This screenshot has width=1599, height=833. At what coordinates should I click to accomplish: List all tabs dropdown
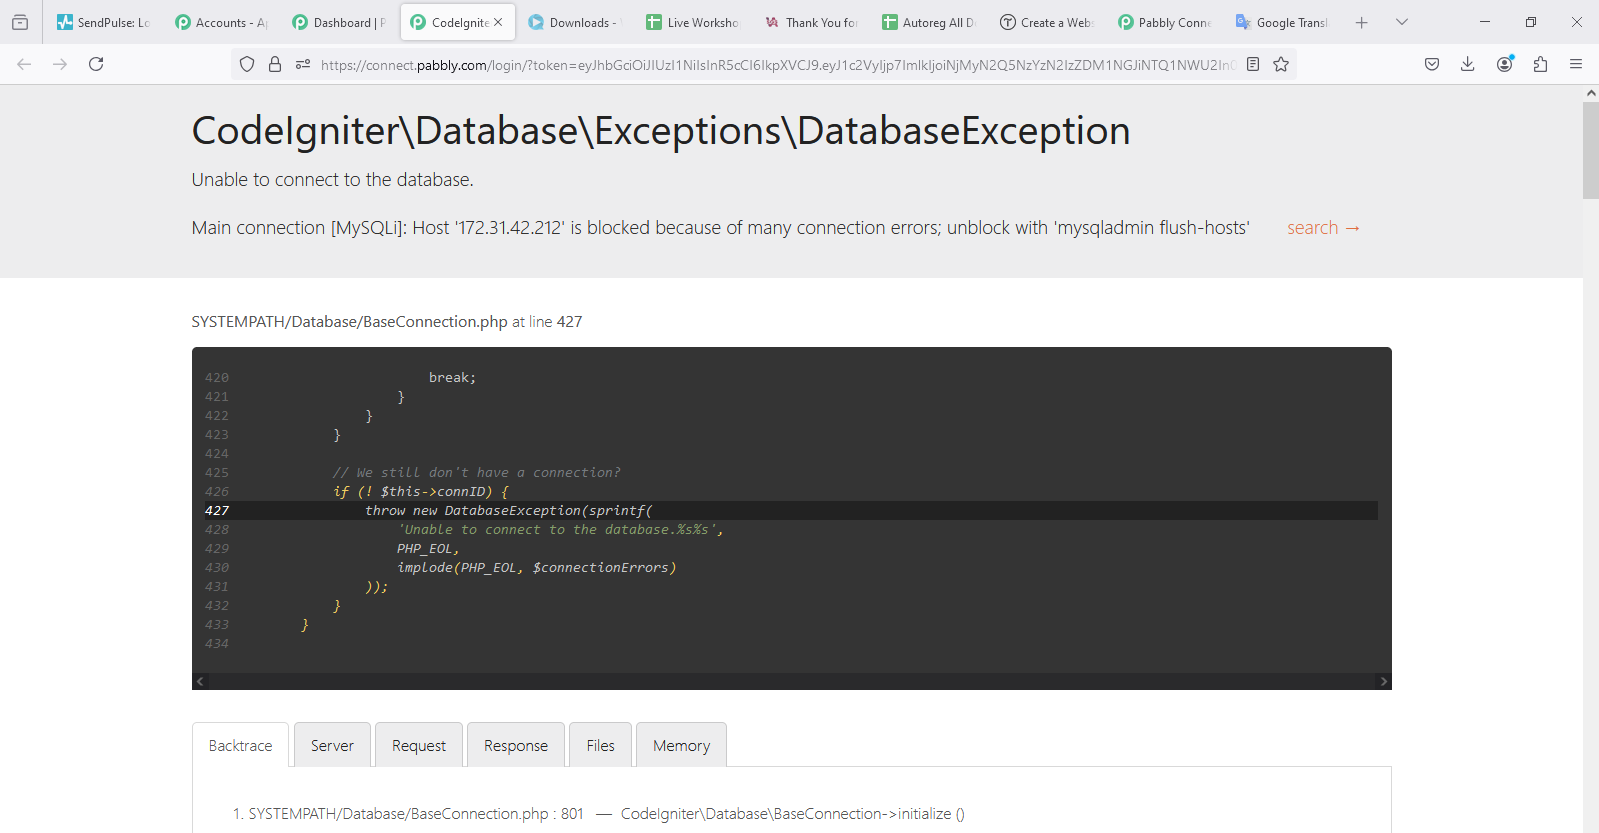[1402, 22]
